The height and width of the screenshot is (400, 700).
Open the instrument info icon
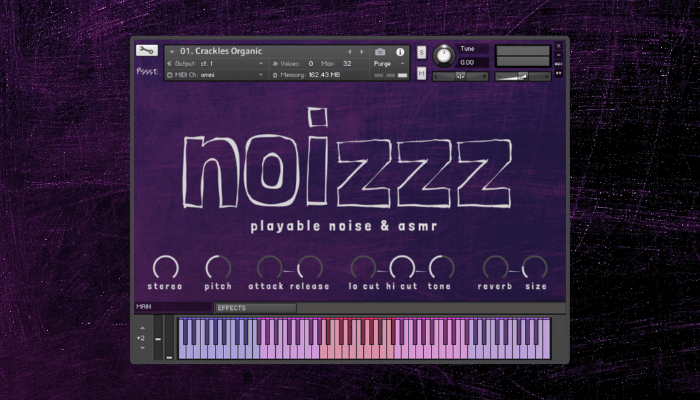(x=400, y=51)
